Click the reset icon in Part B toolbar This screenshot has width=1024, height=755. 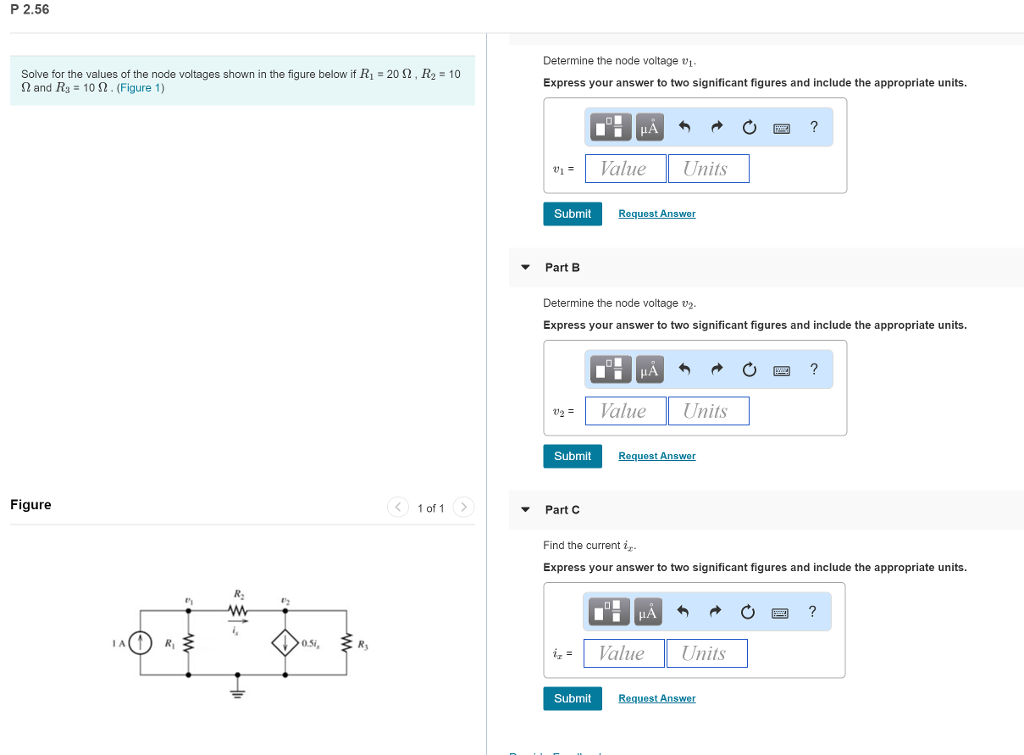[748, 369]
